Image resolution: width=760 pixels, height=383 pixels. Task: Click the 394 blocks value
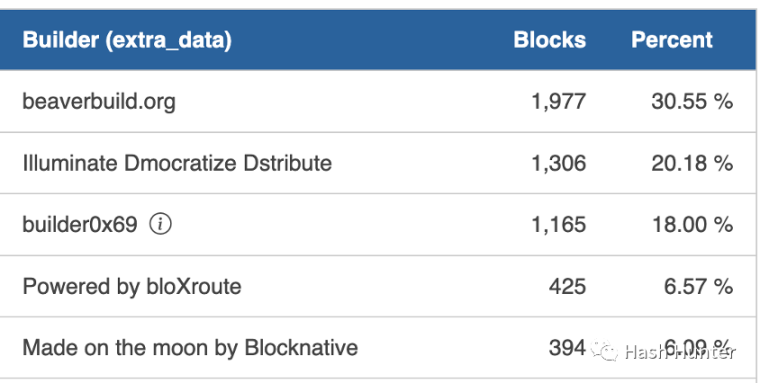568,348
